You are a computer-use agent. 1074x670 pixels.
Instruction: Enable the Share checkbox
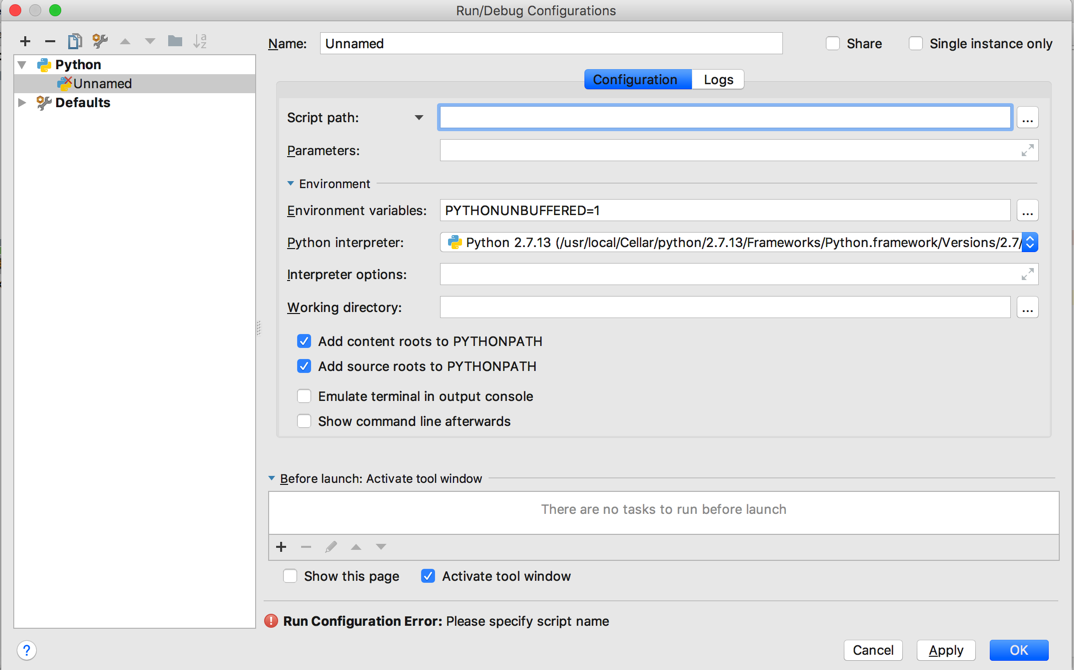[833, 44]
